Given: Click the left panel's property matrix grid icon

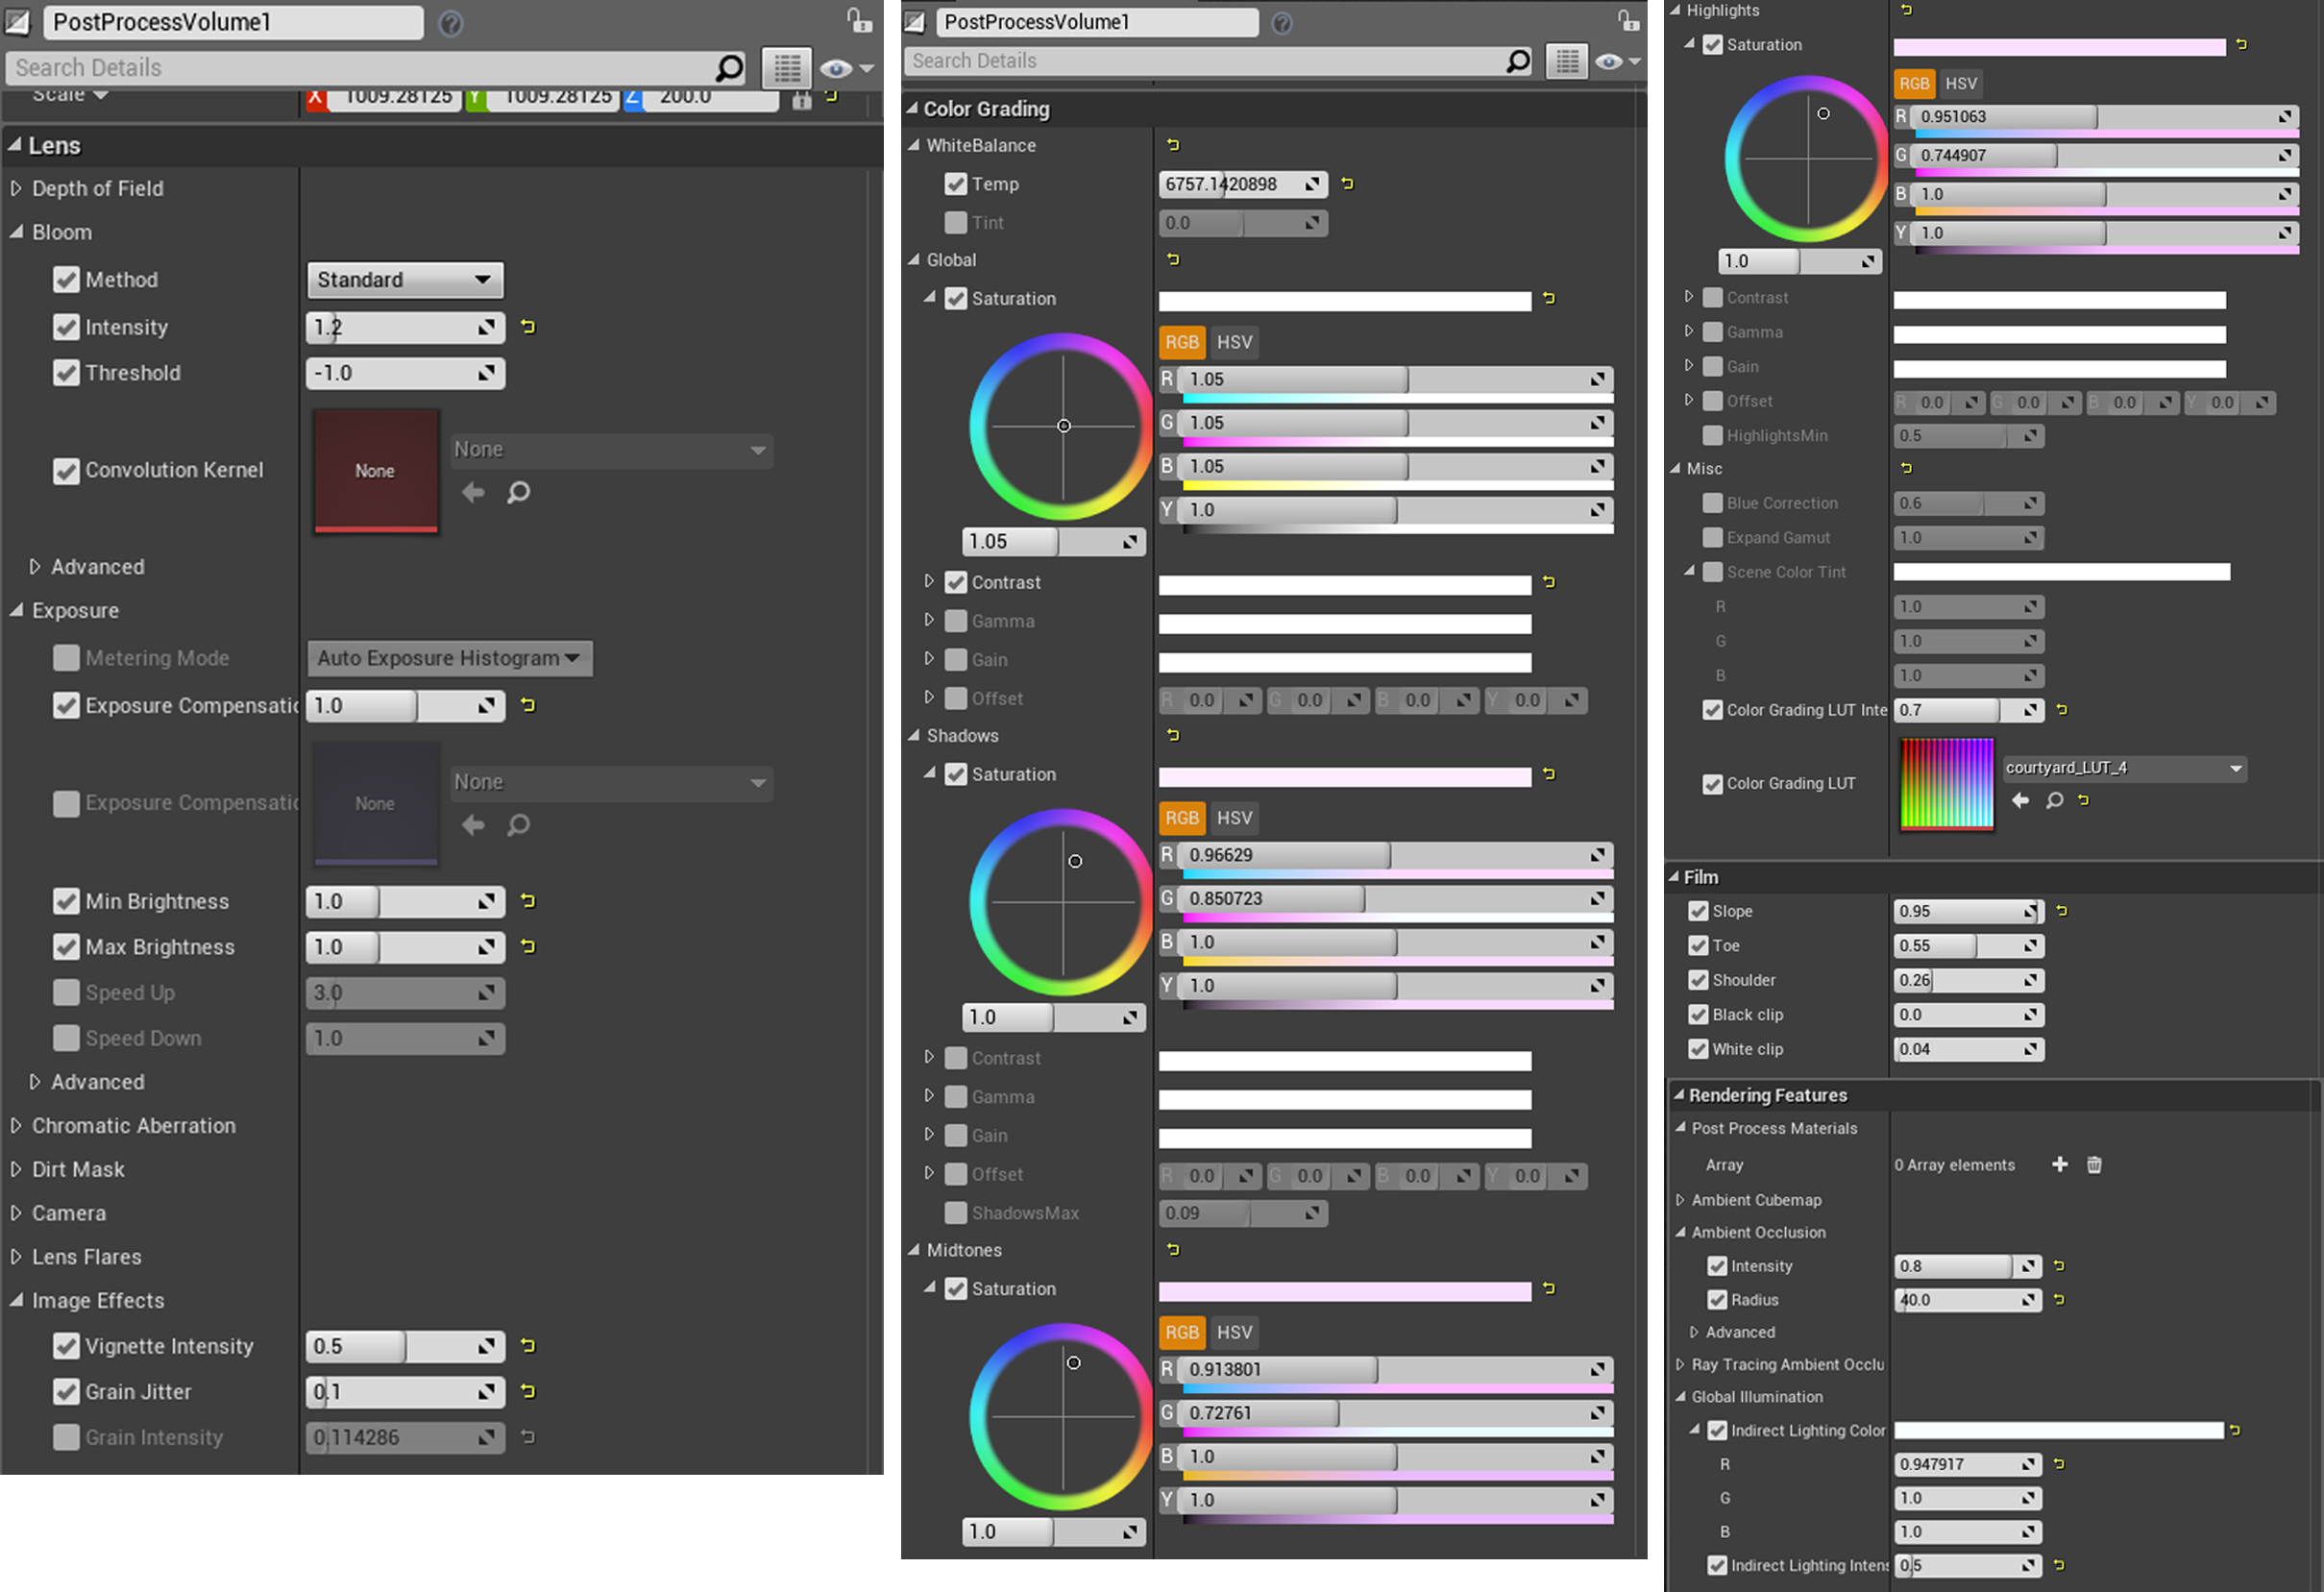Looking at the screenshot, I should (786, 68).
